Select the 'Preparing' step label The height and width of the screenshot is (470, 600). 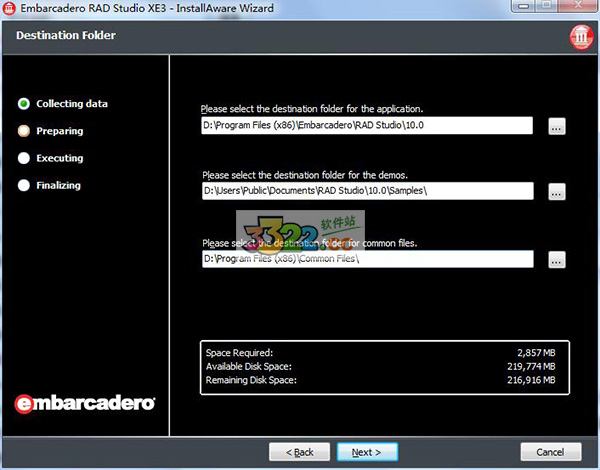(60, 131)
